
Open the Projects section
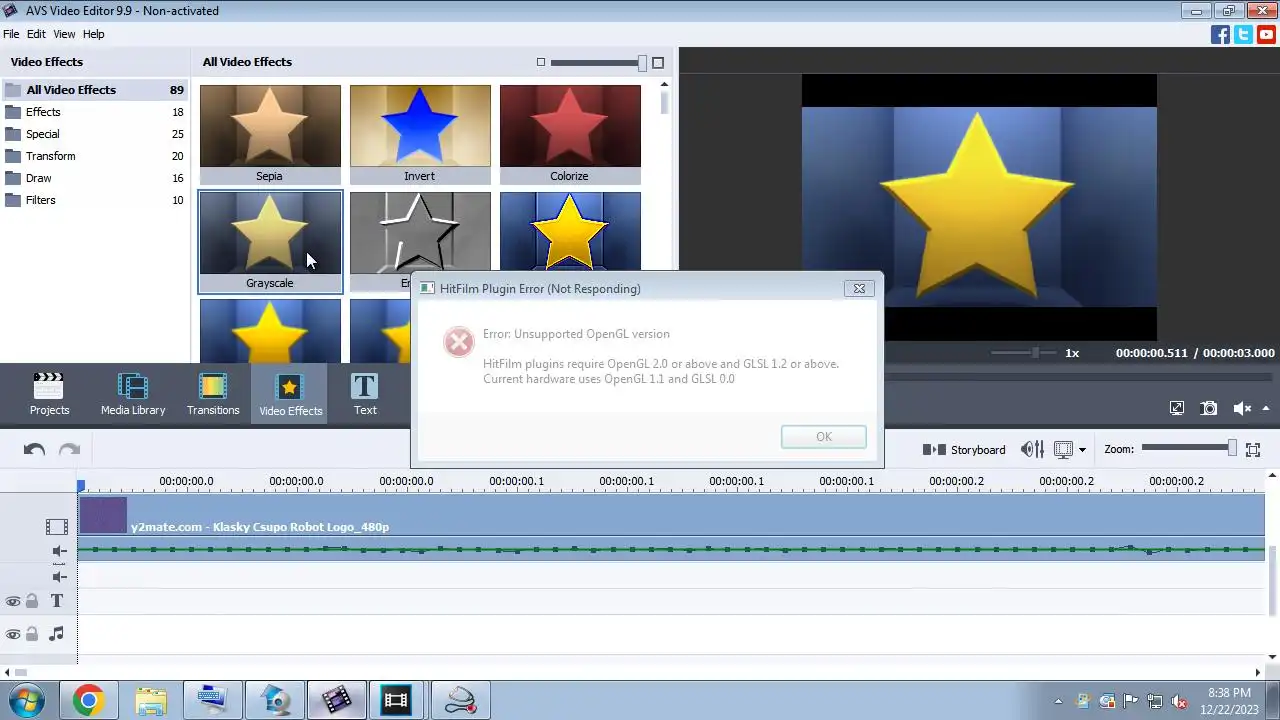click(x=49, y=394)
